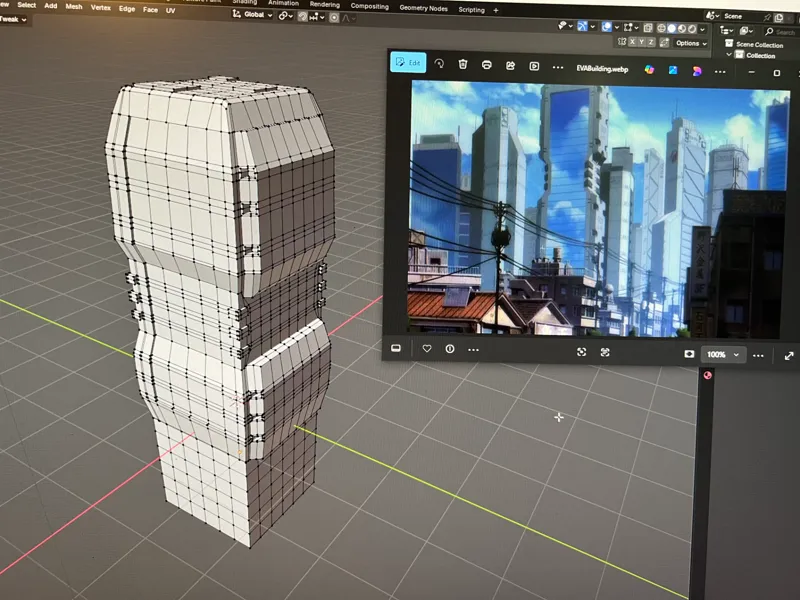This screenshot has width=800, height=600.
Task: Click the icon left of the 100% zoom box
Action: [x=689, y=354]
